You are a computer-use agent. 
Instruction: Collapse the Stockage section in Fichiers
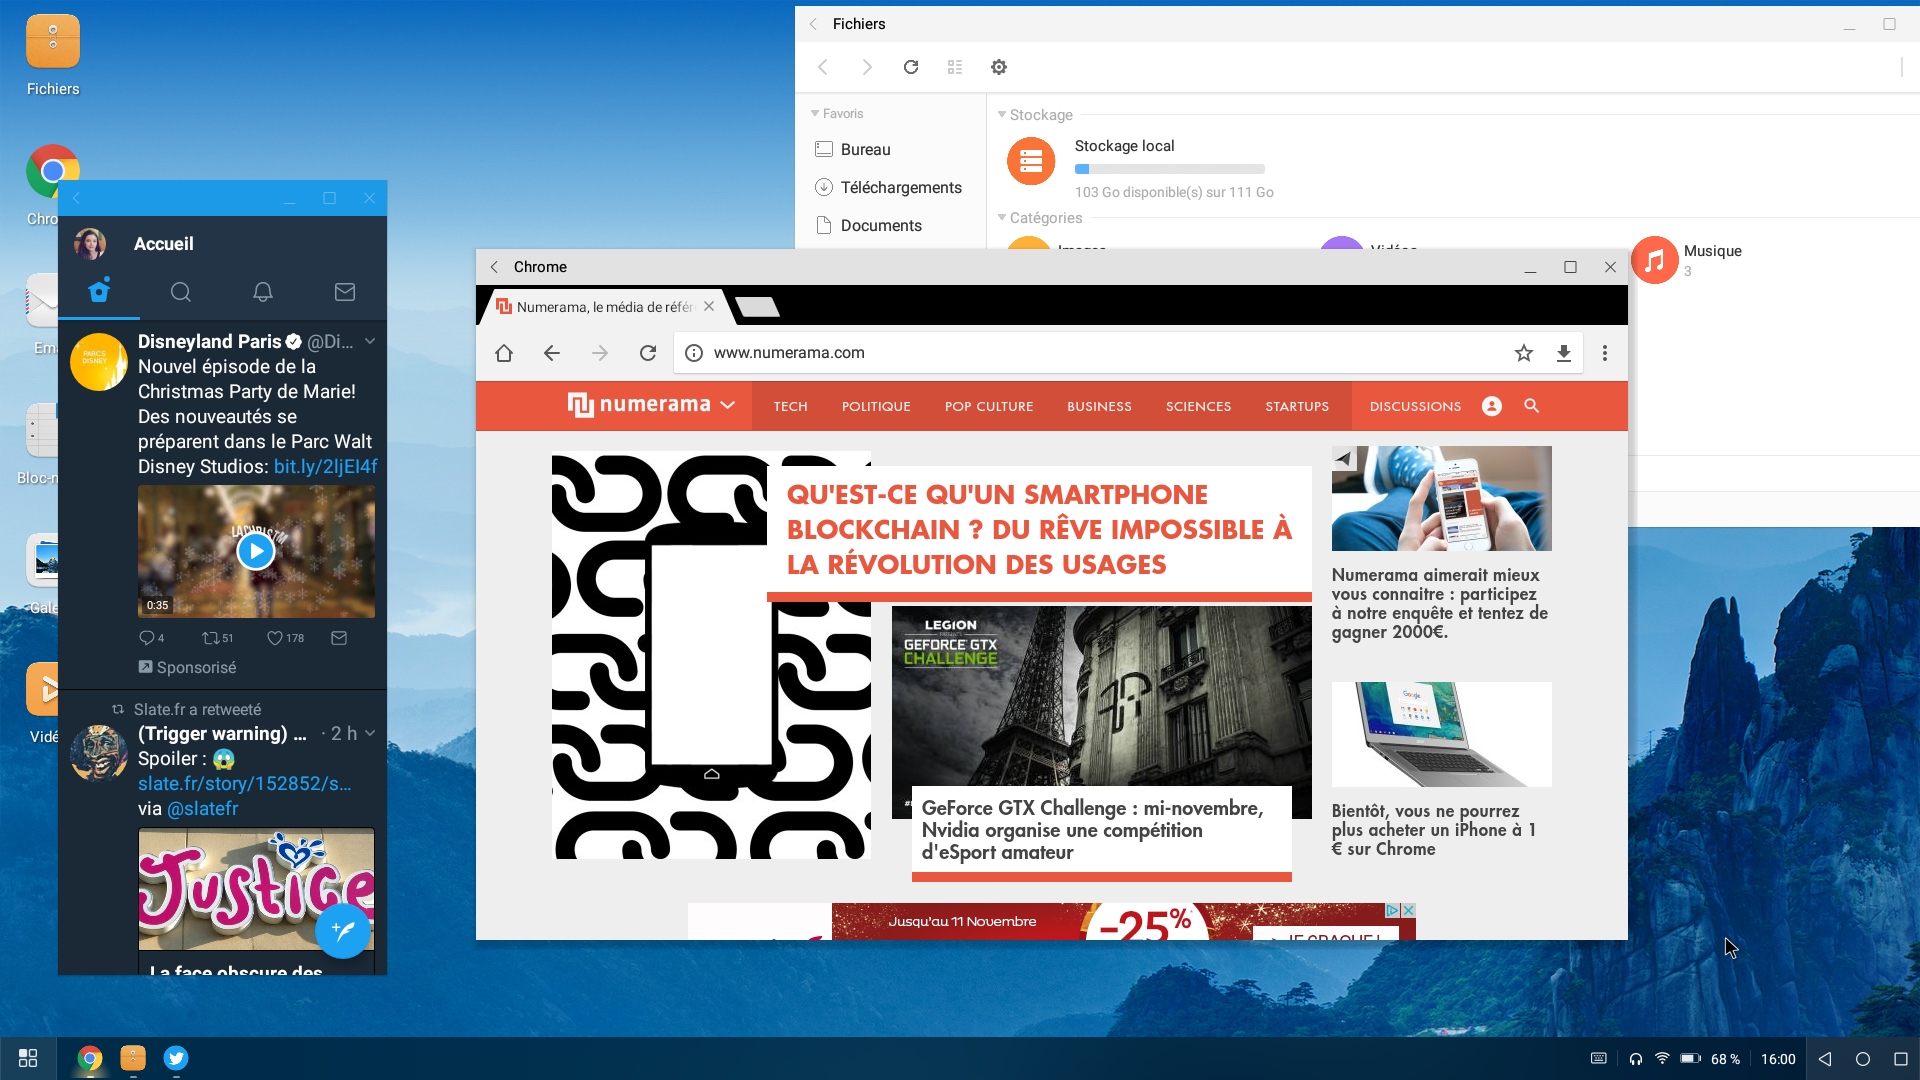pos(1002,114)
